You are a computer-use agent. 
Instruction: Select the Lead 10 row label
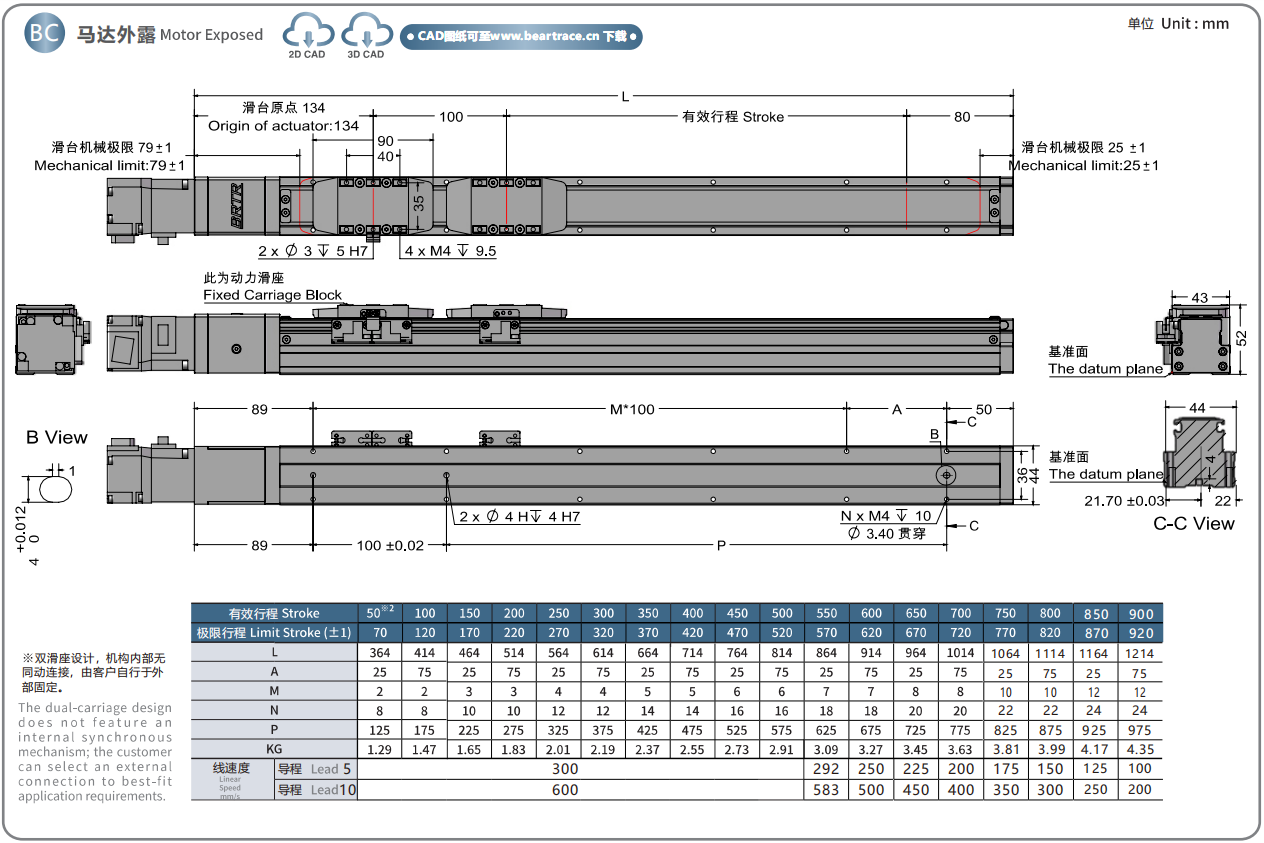pyautogui.click(x=315, y=790)
